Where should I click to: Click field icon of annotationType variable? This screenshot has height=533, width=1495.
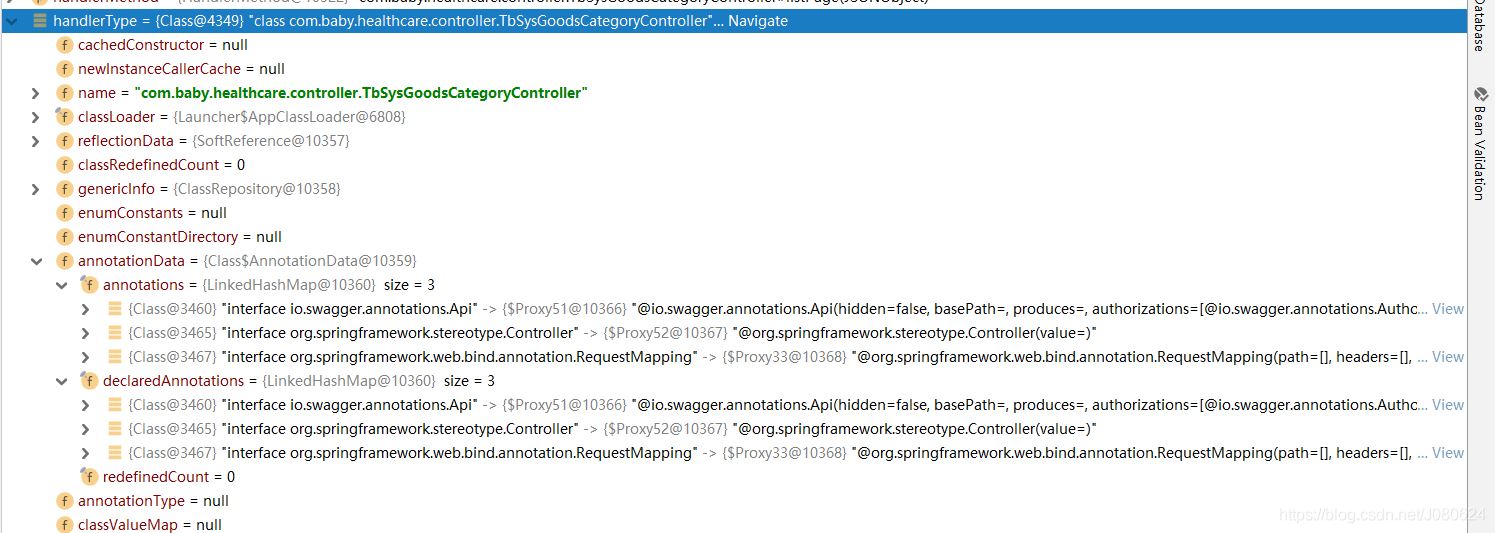click(x=65, y=501)
